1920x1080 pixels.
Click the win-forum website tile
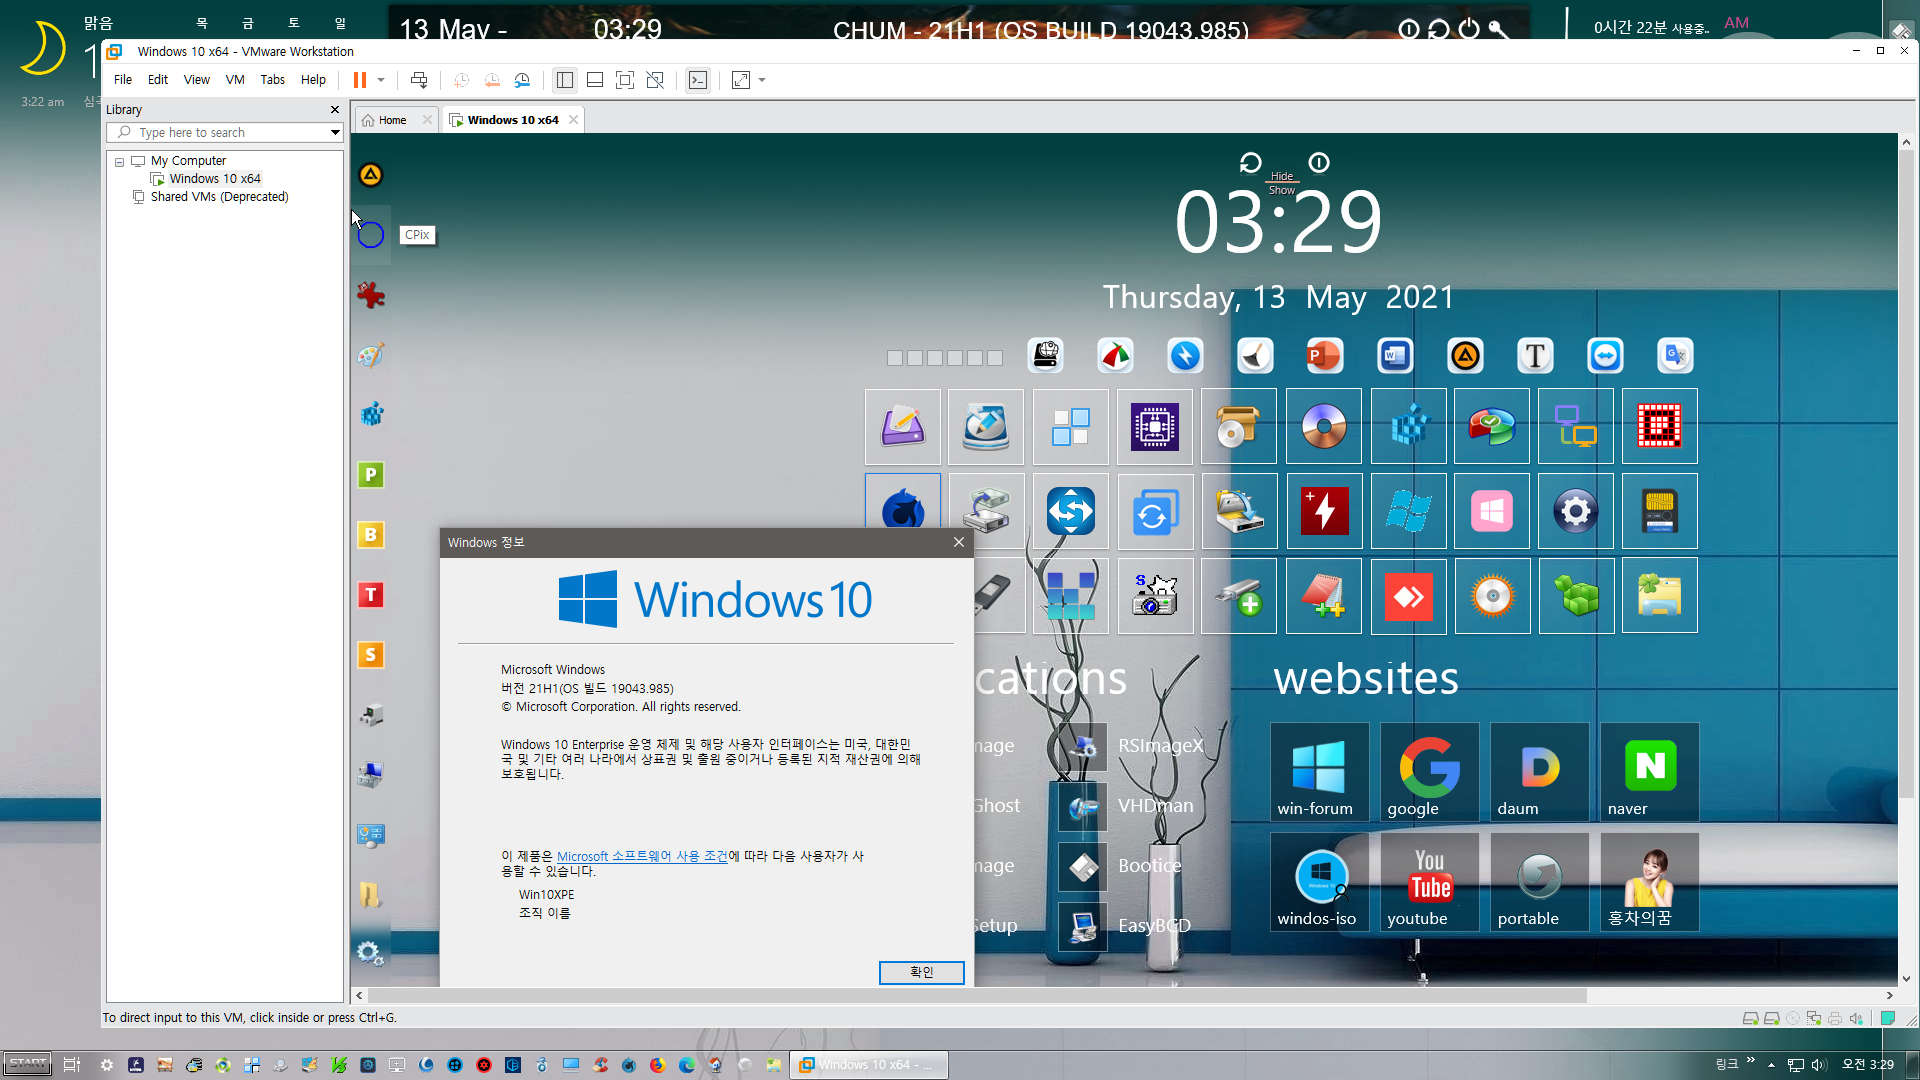(x=1318, y=772)
